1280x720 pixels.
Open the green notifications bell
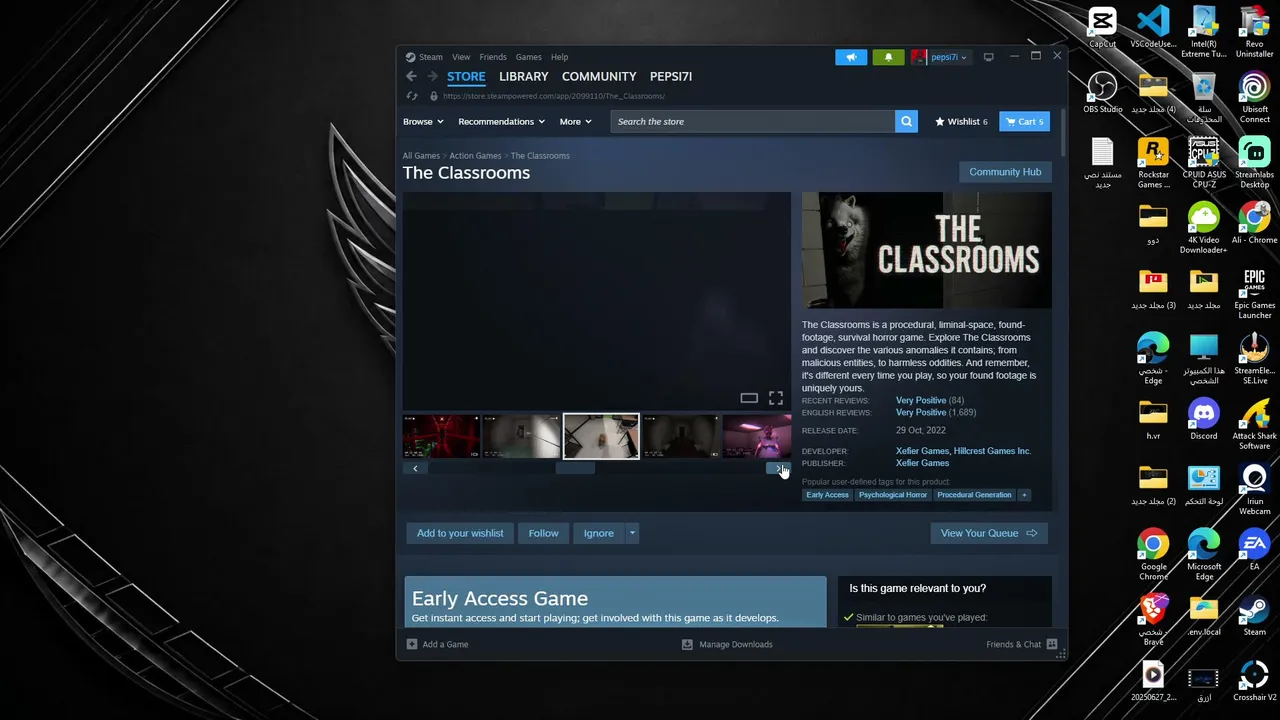click(889, 57)
